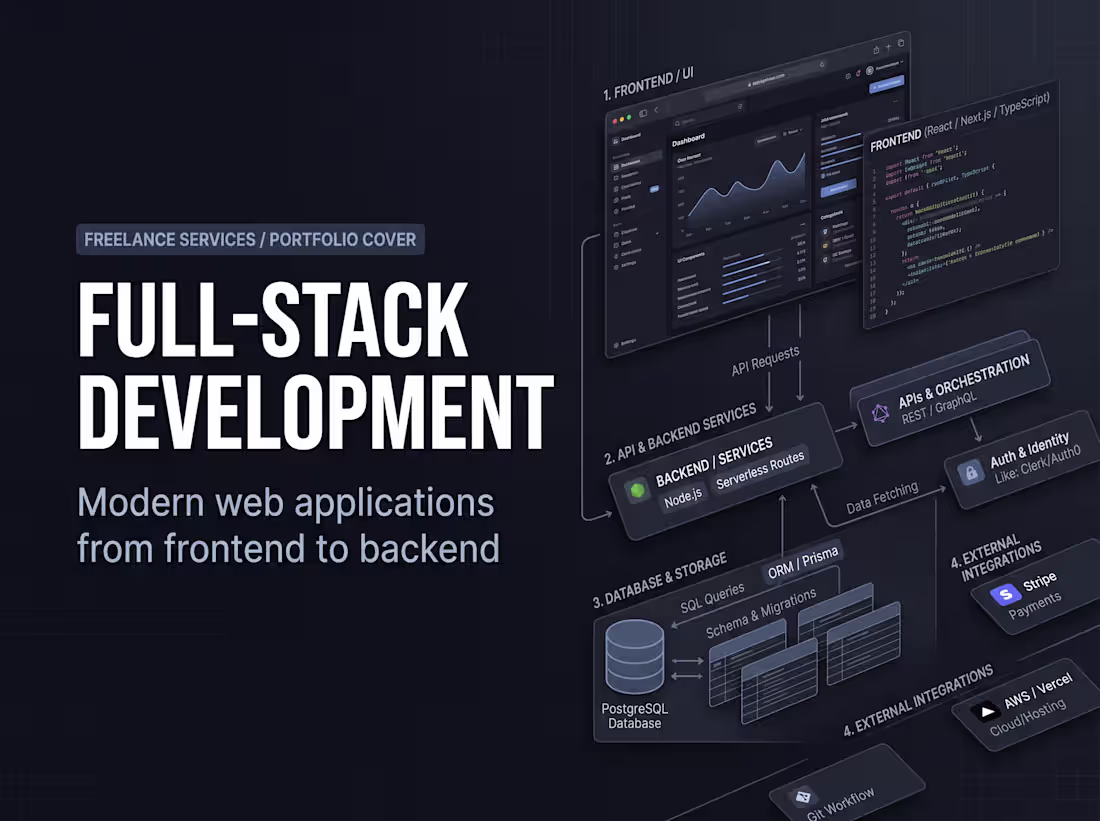
Task: Click the 'SQL Queries' label
Action: (711, 599)
